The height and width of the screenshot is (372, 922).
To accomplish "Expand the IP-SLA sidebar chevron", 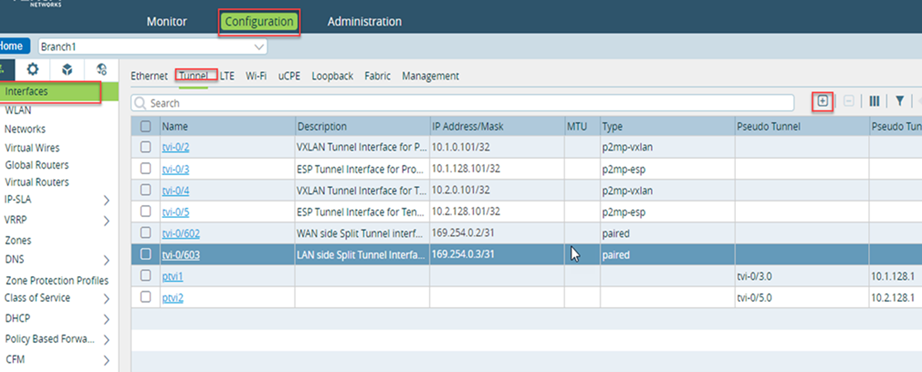I will pyautogui.click(x=106, y=200).
